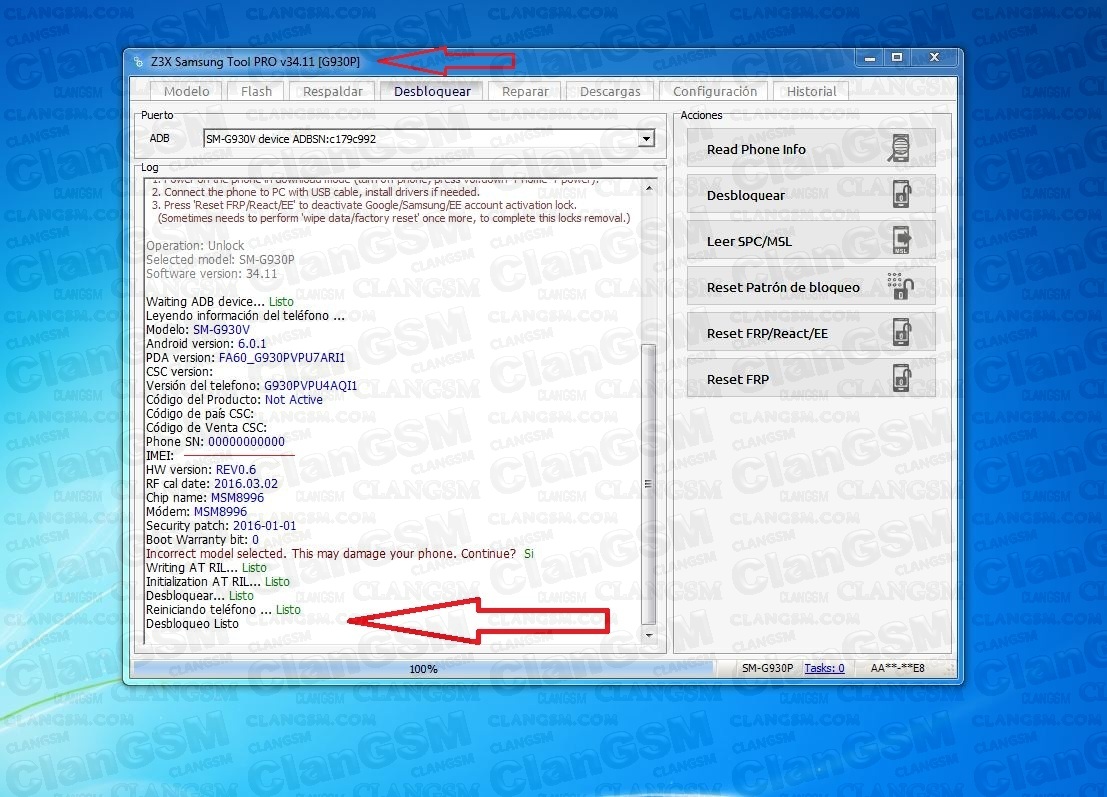Maximize the Z3X Samsung Tool window
Screen dimensions: 1107x797
(897, 58)
